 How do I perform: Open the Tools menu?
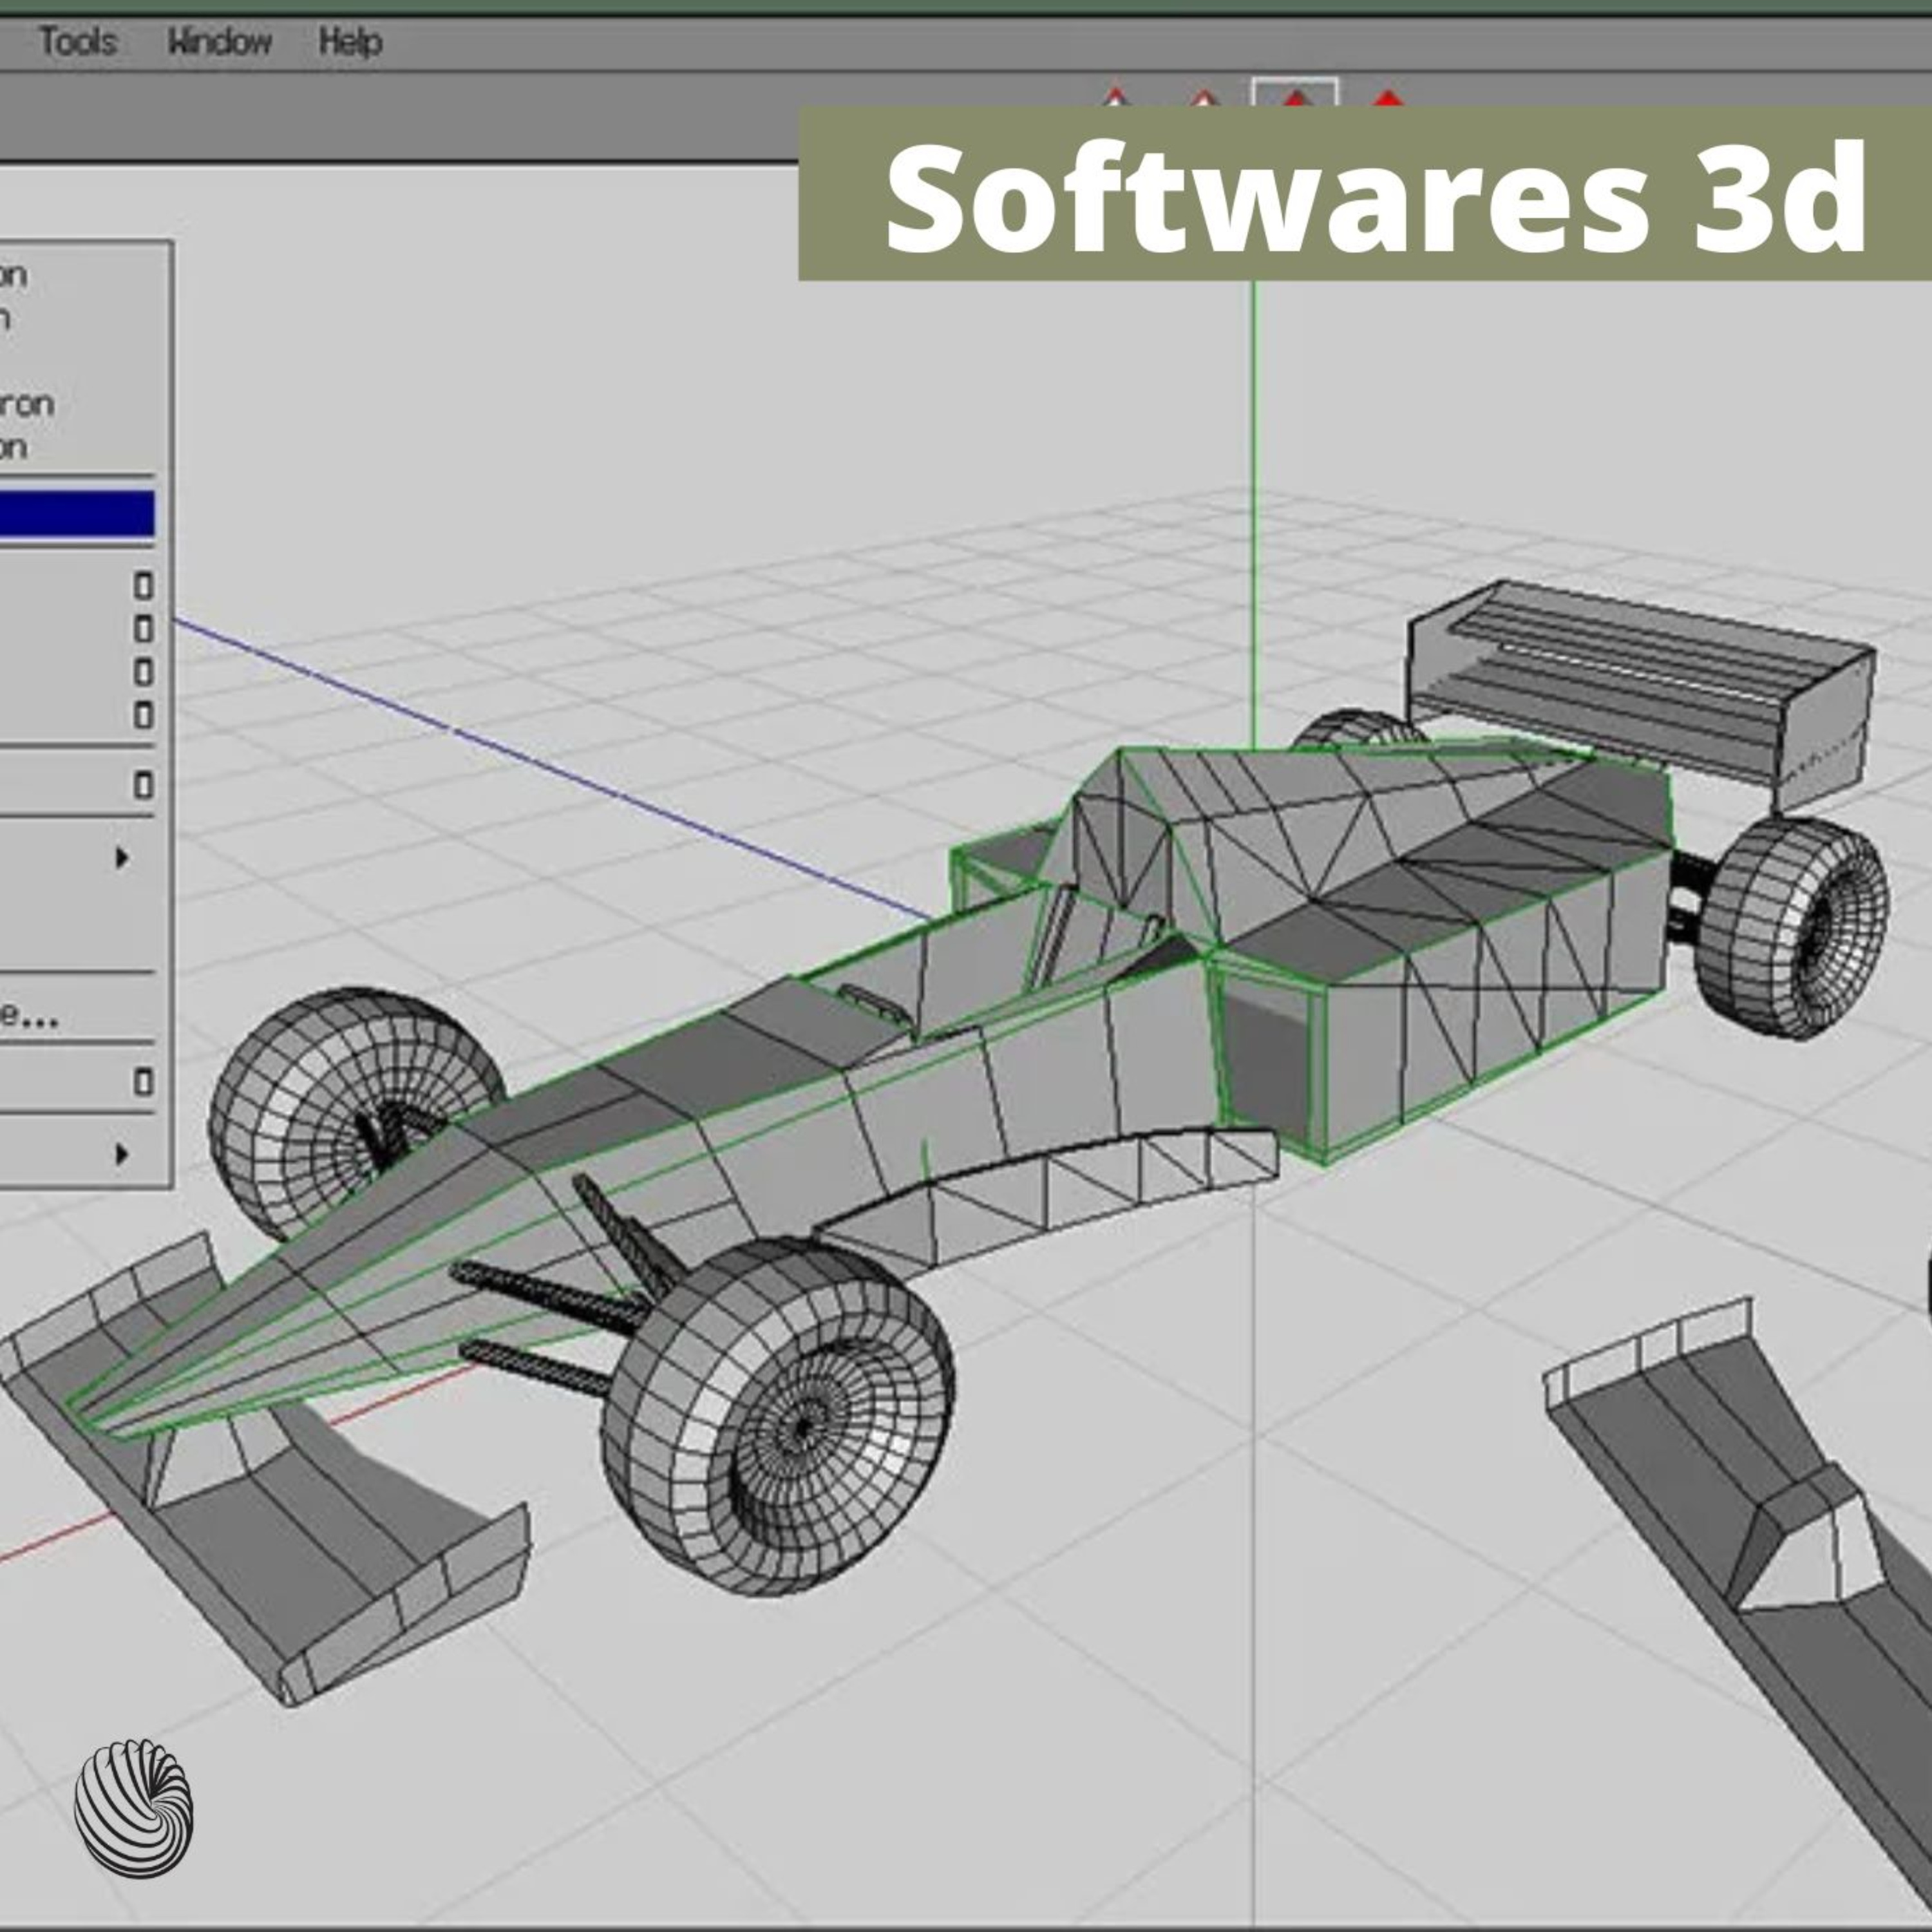click(x=78, y=42)
